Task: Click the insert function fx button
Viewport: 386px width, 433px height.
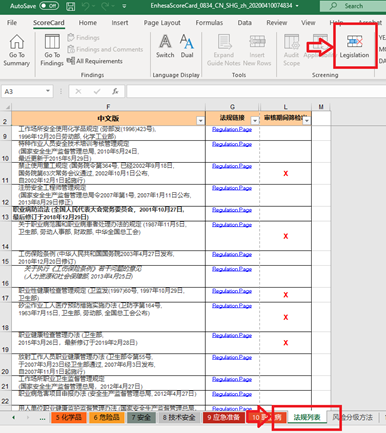Action: pyautogui.click(x=115, y=91)
